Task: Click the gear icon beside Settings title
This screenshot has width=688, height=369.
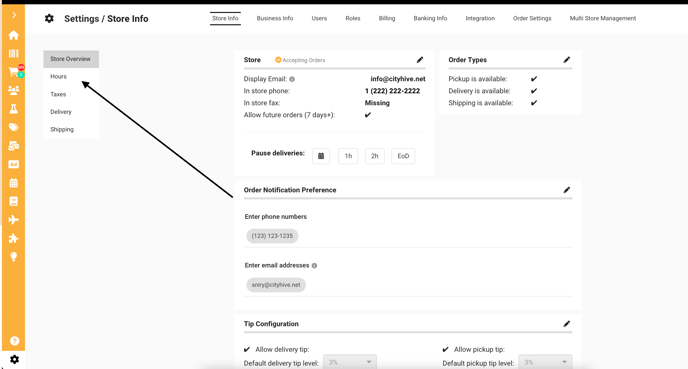Action: (x=49, y=18)
